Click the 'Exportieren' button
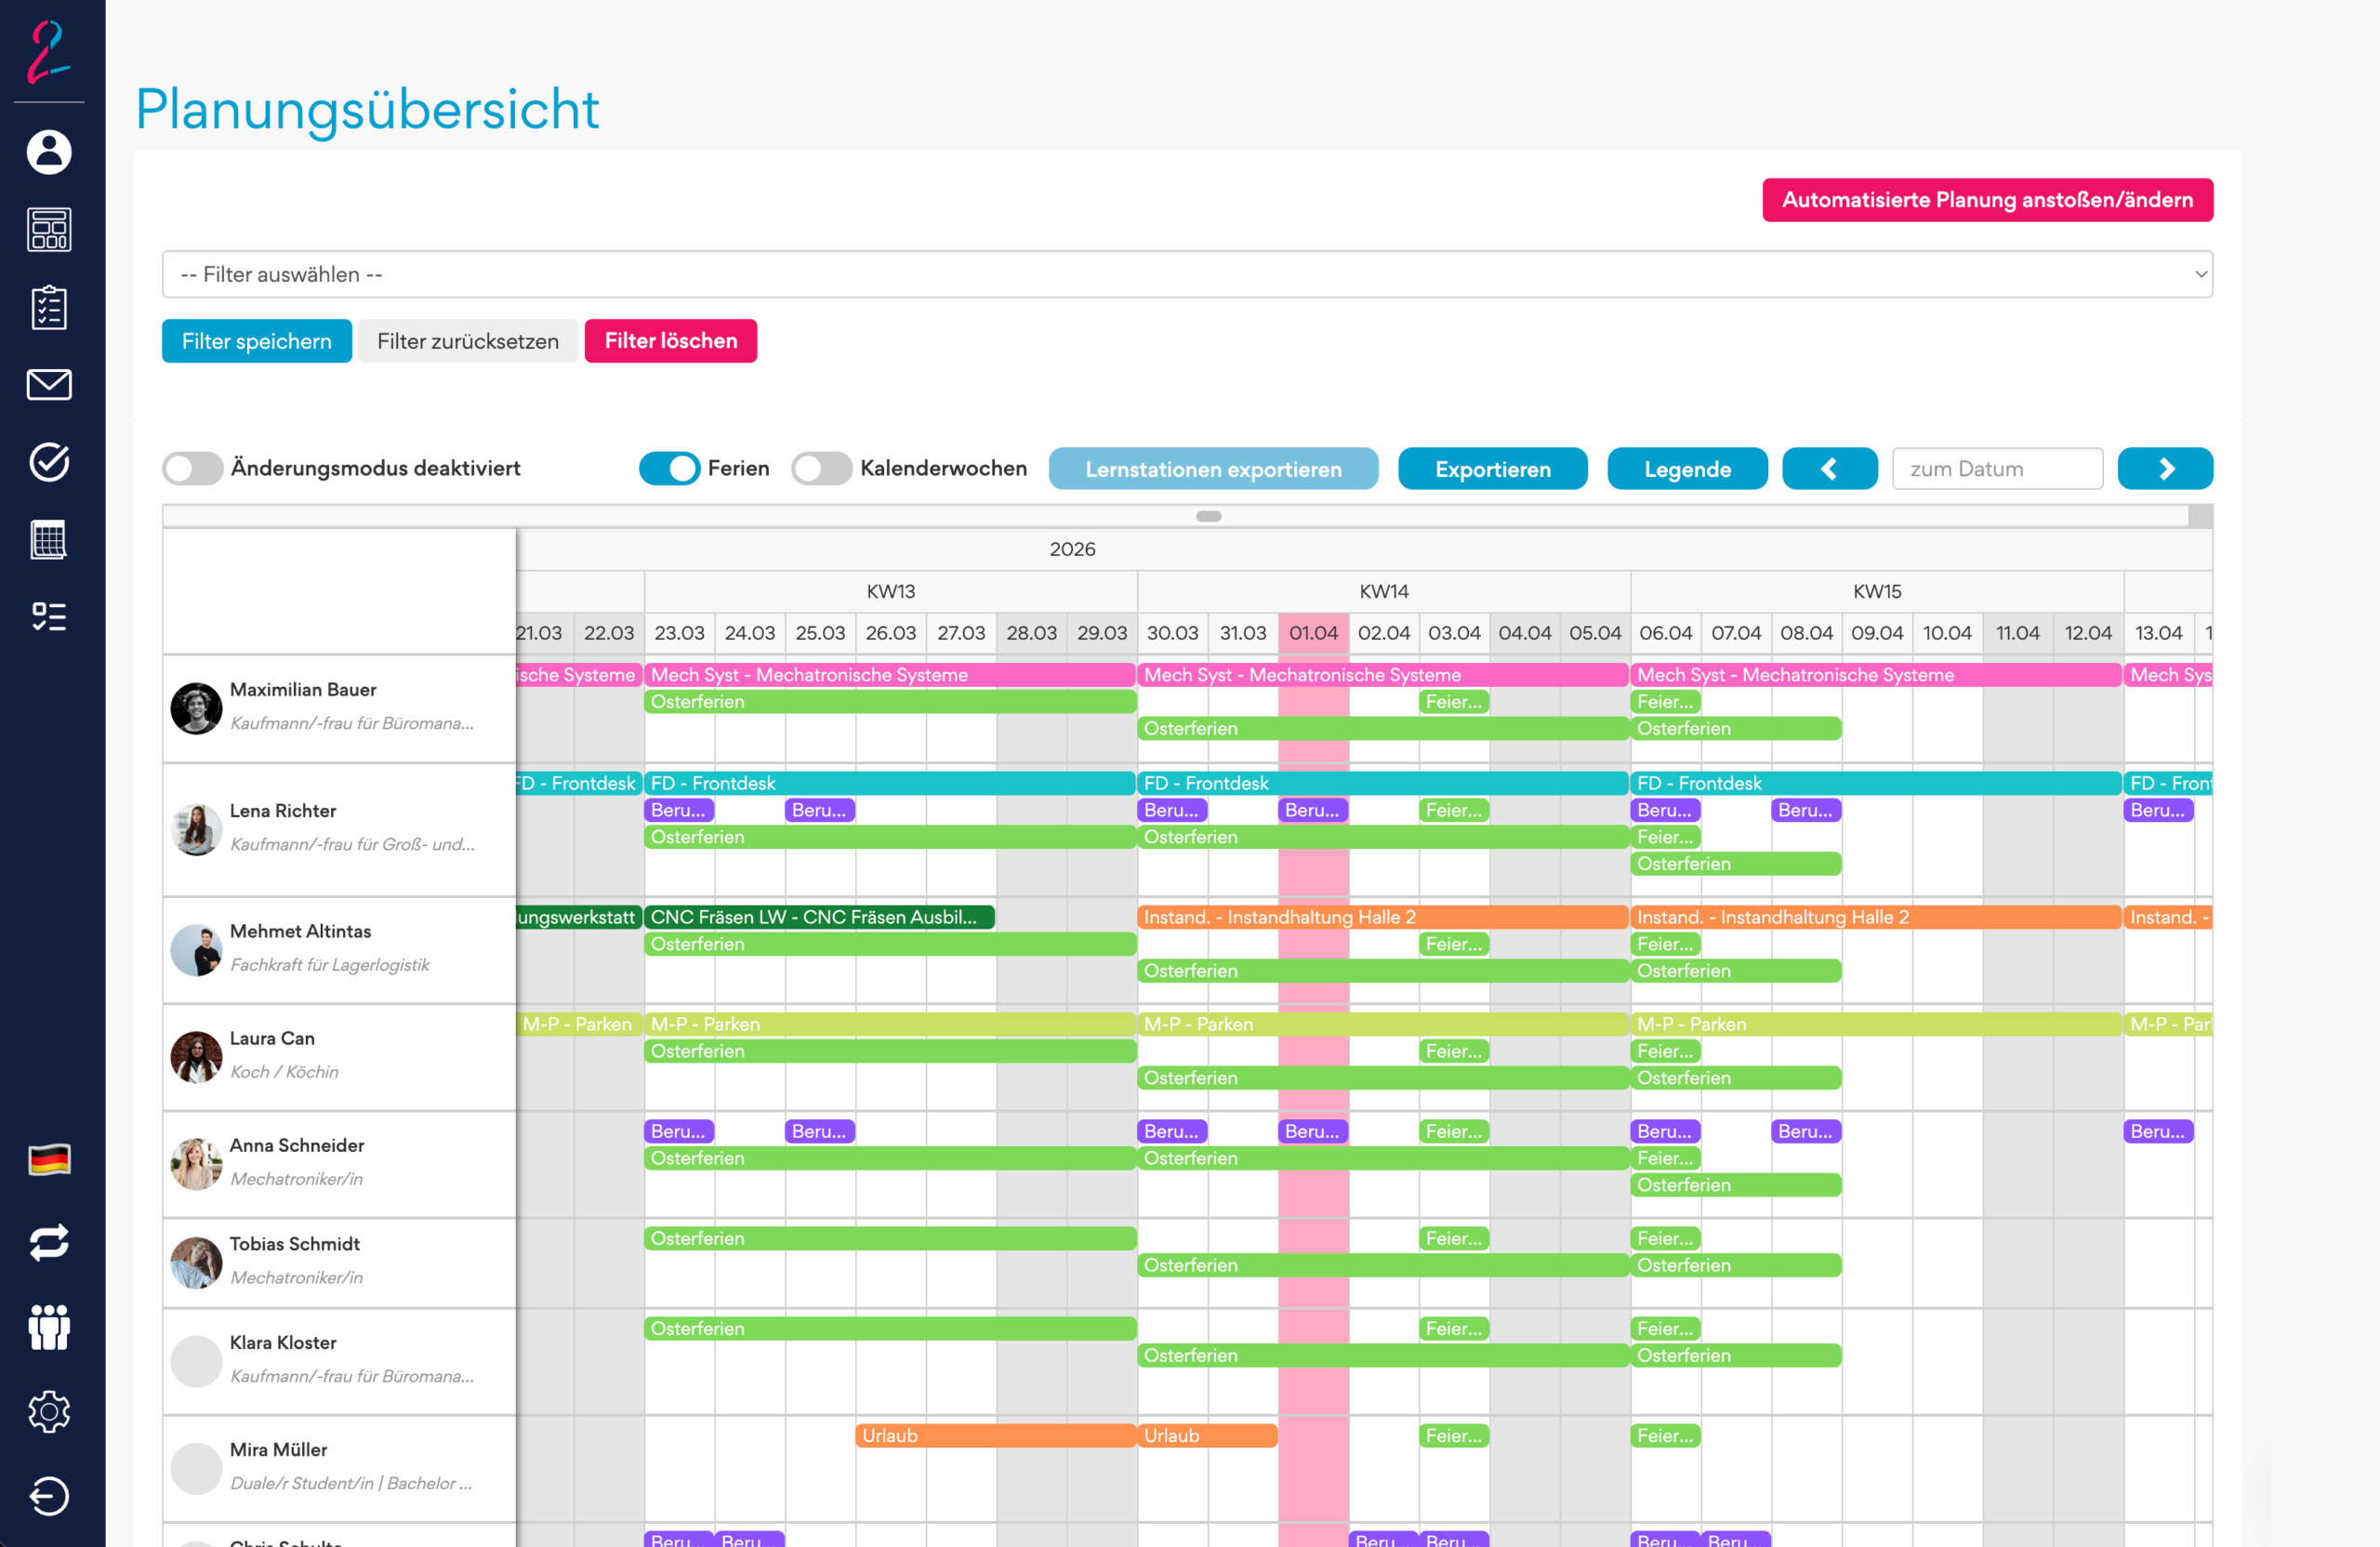The height and width of the screenshot is (1547, 2380). 1493,469
